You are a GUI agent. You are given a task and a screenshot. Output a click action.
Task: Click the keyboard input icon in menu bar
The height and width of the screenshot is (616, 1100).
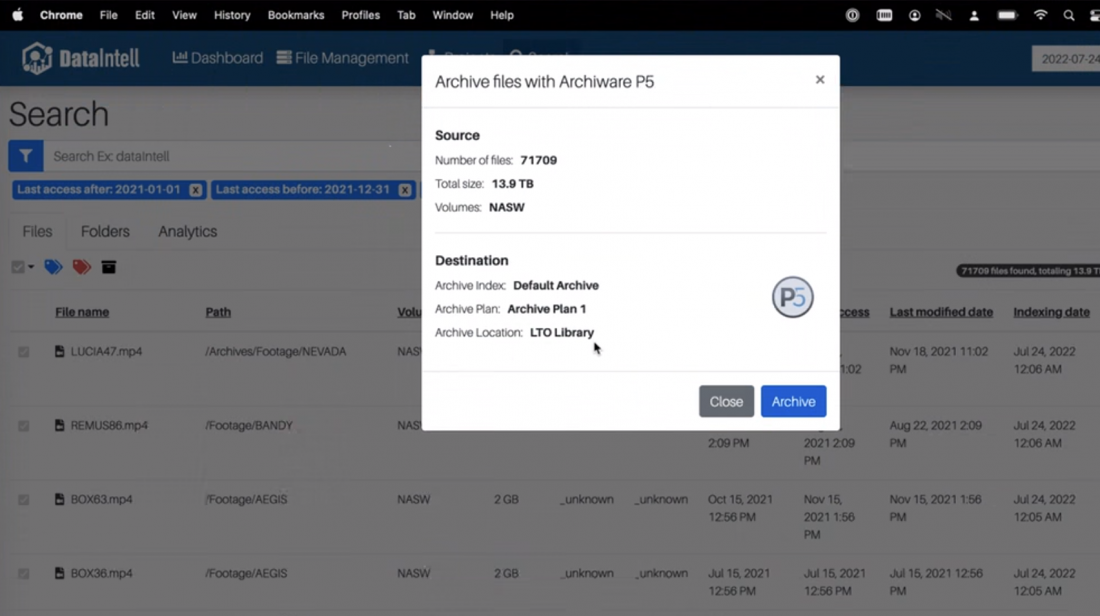(x=884, y=15)
